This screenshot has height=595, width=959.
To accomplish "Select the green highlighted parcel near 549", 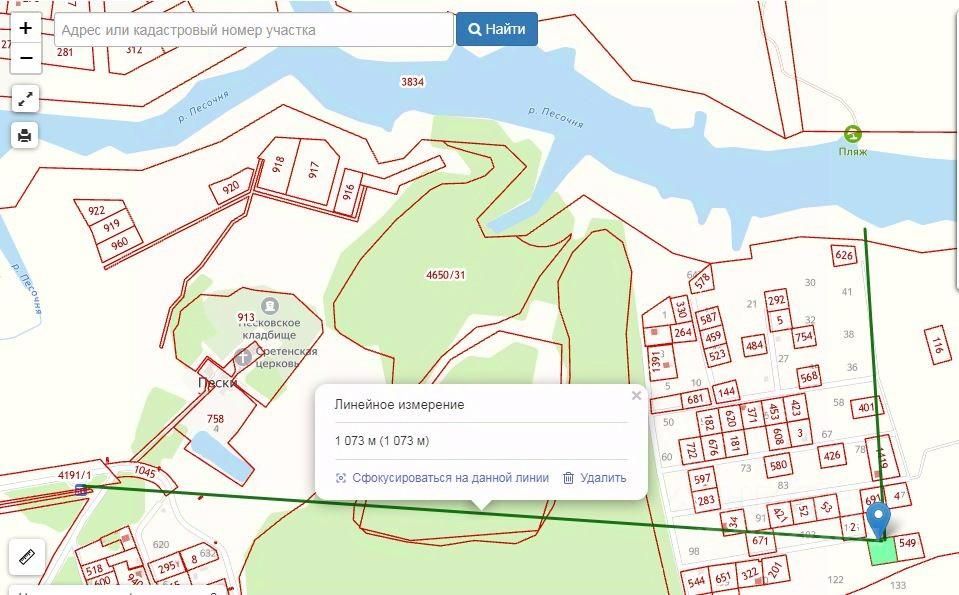I will click(883, 552).
